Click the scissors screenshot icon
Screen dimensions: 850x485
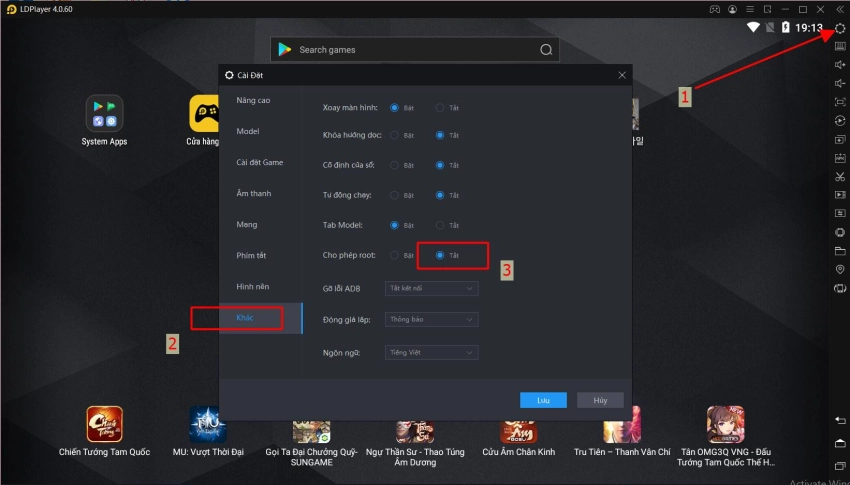[839, 176]
